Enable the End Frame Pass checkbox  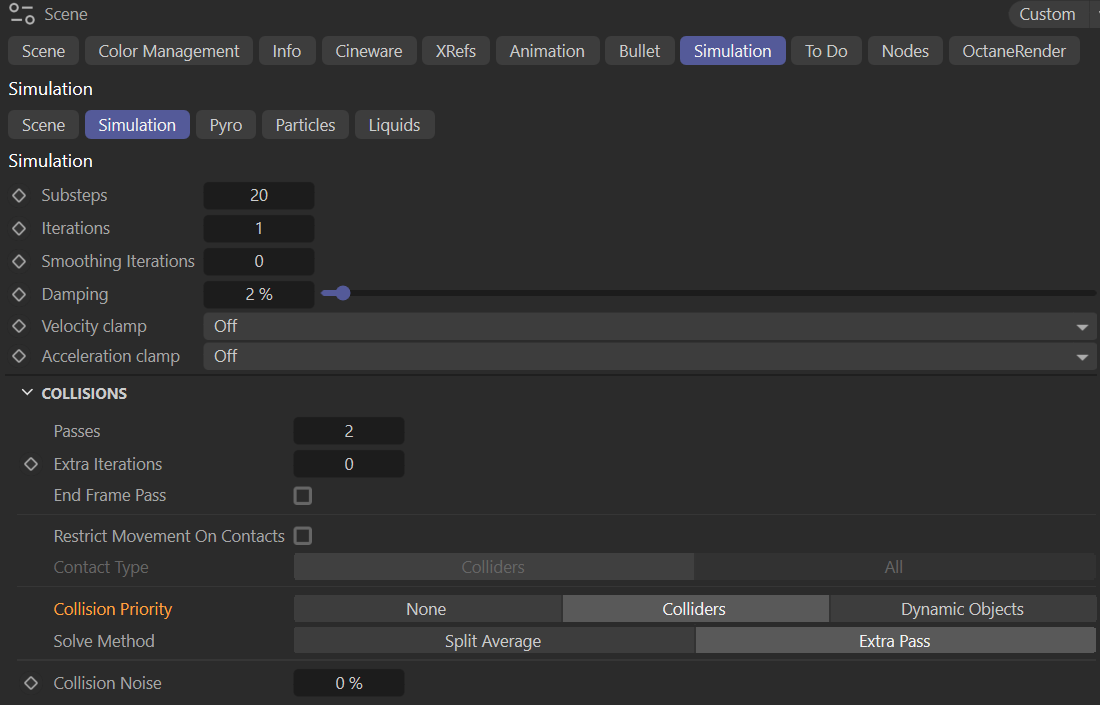(303, 496)
